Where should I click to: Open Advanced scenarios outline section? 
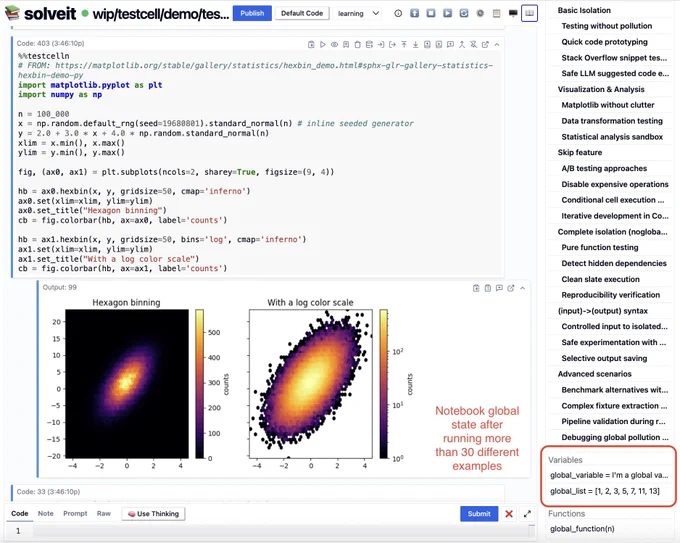595,374
